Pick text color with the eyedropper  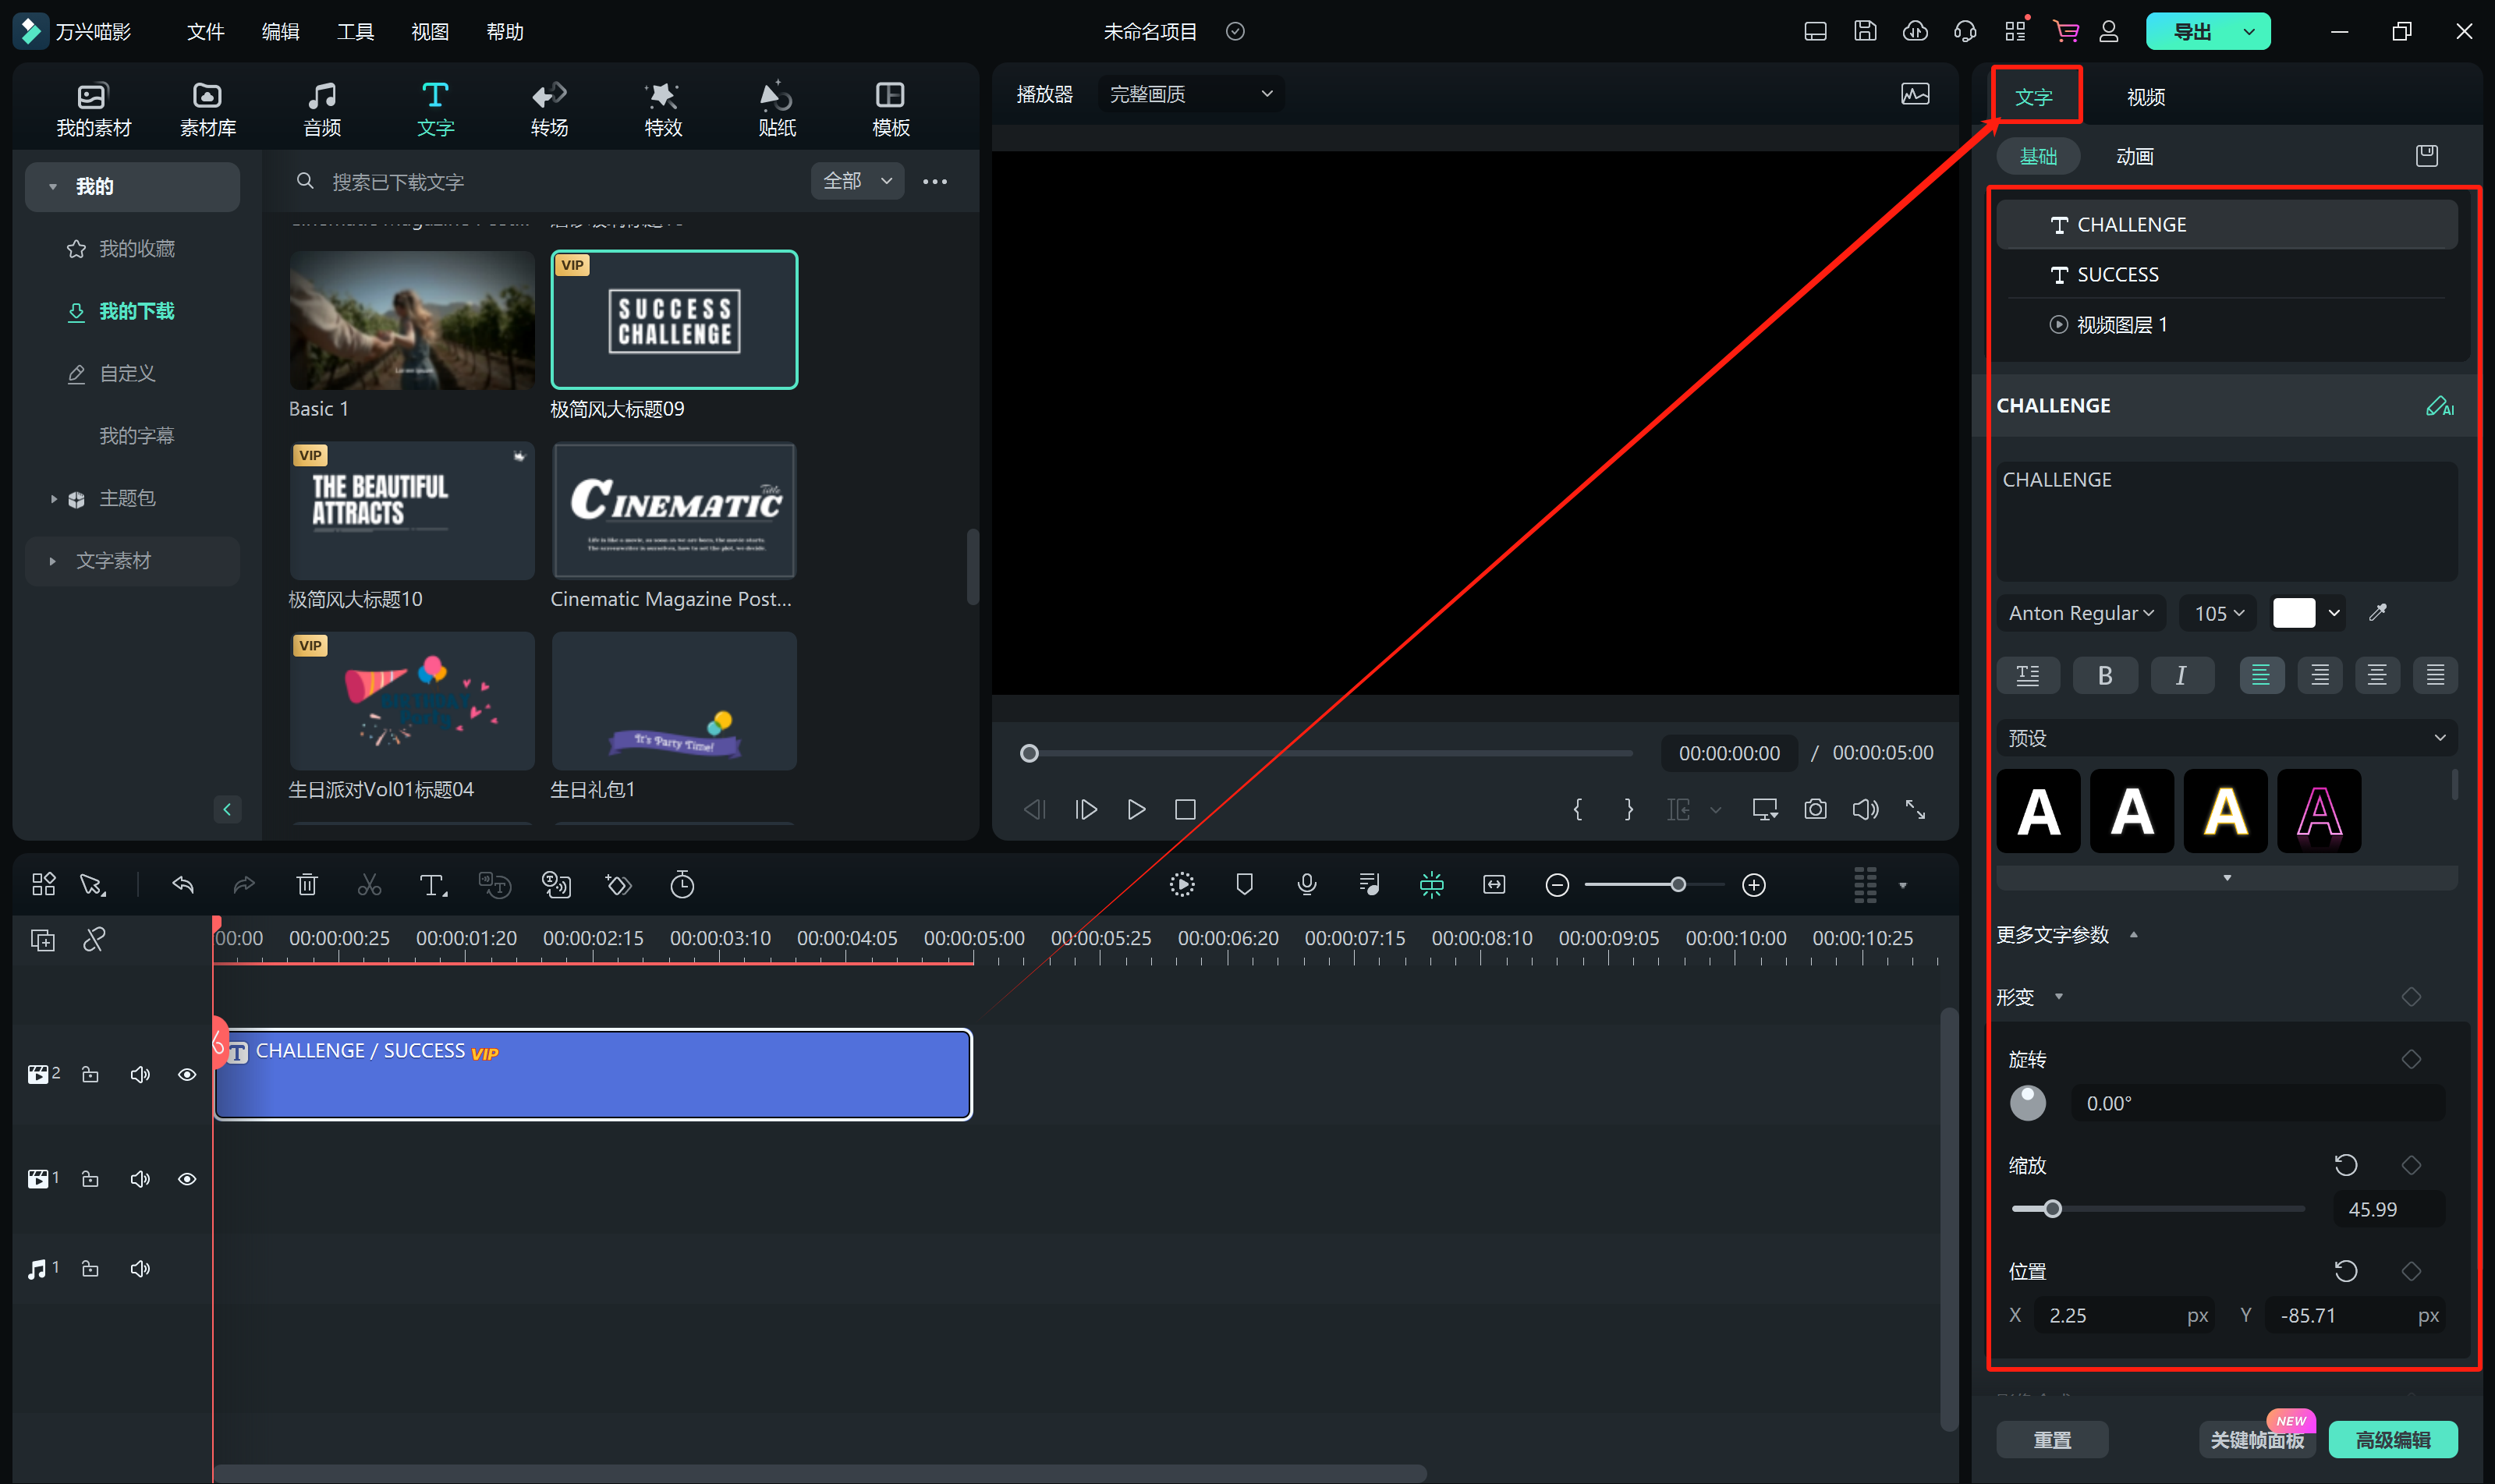2378,613
